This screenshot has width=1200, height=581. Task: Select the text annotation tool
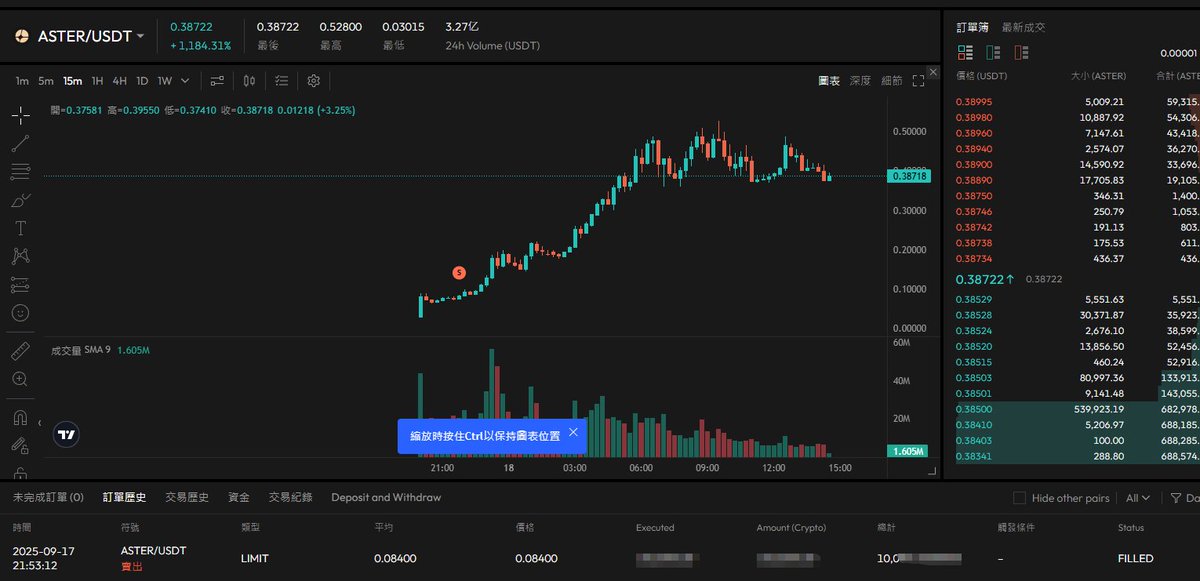click(20, 228)
